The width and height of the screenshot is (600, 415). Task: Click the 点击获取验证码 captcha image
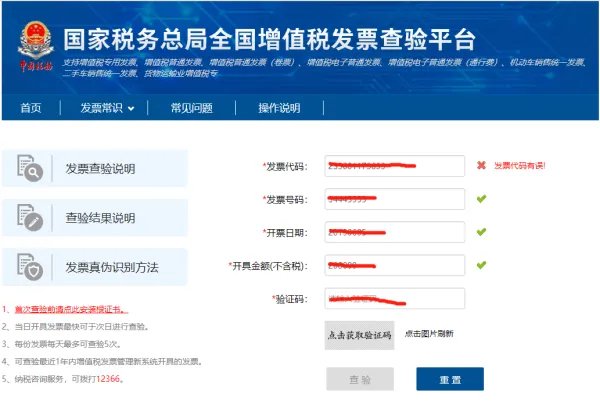359,335
